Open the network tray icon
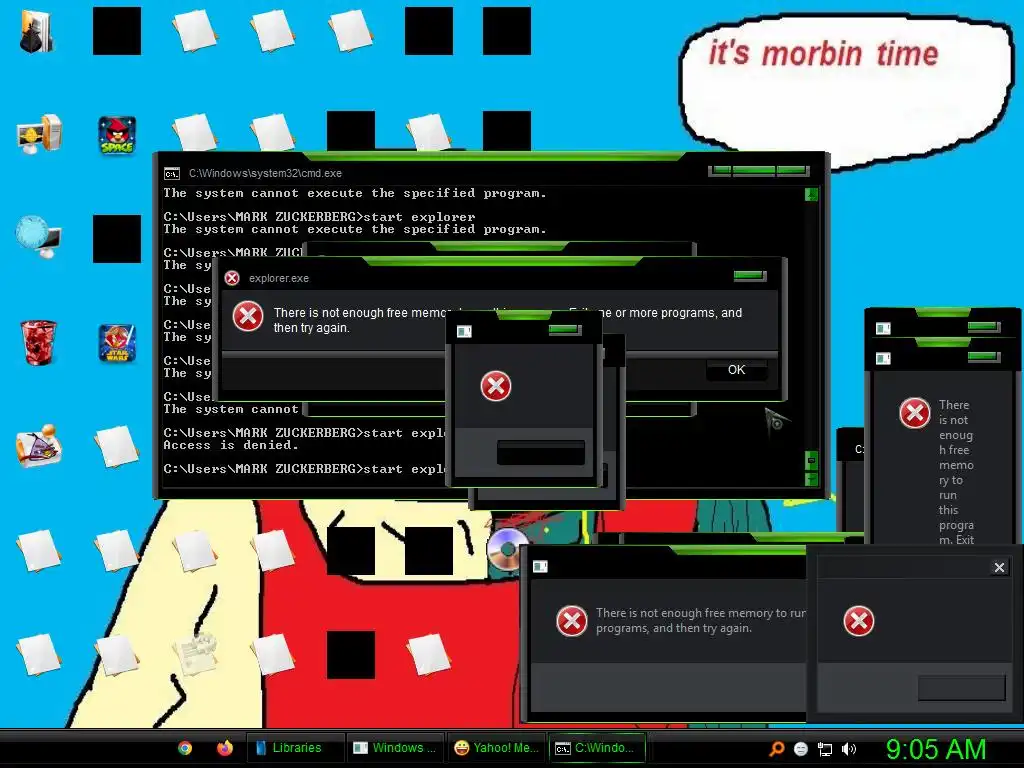Viewport: 1024px width, 768px height. click(x=825, y=749)
